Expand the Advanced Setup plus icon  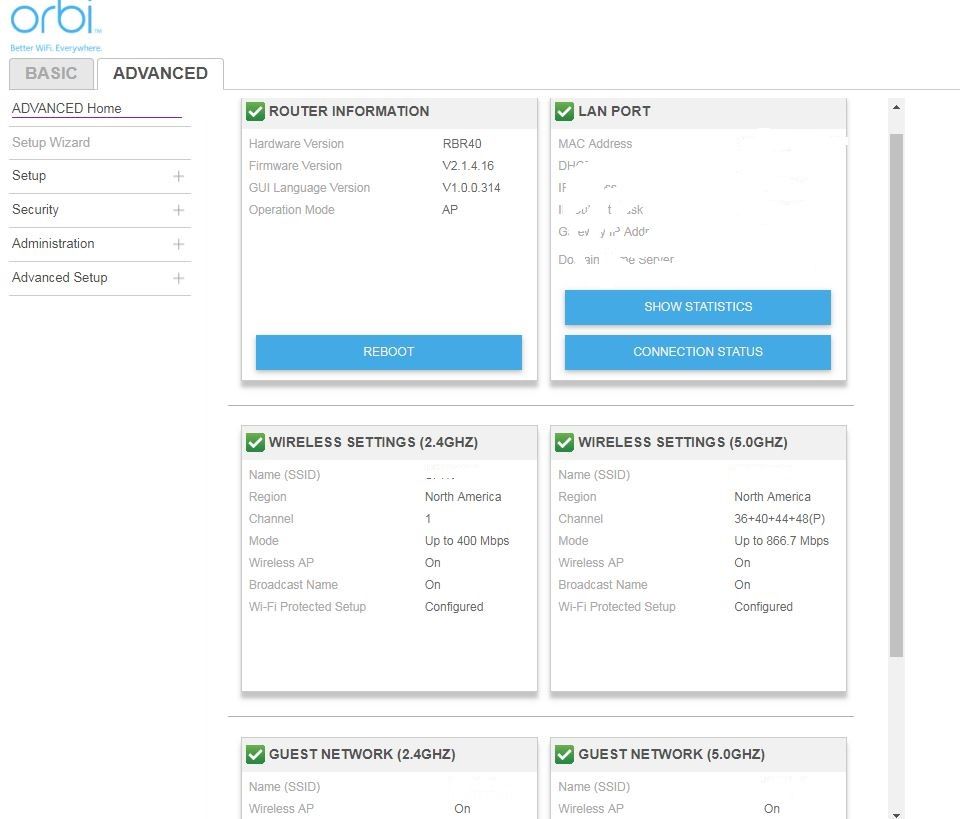[x=178, y=278]
